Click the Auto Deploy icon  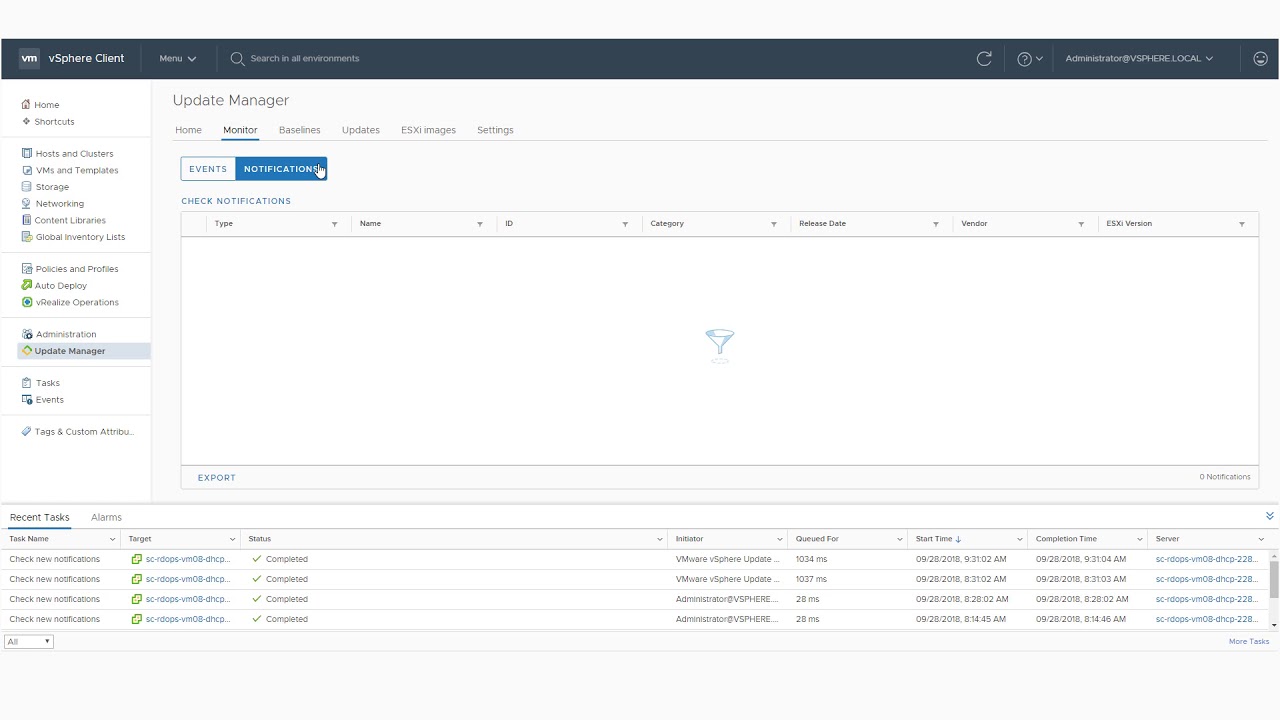(x=27, y=285)
